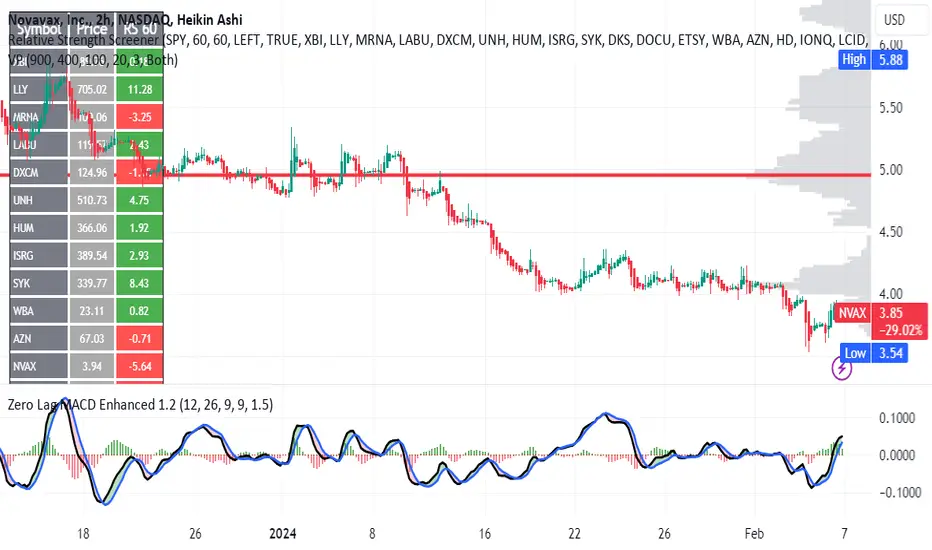Viewport: 932px width, 550px height.
Task: Click the WBA symbol cell
Action: pyautogui.click(x=39, y=311)
